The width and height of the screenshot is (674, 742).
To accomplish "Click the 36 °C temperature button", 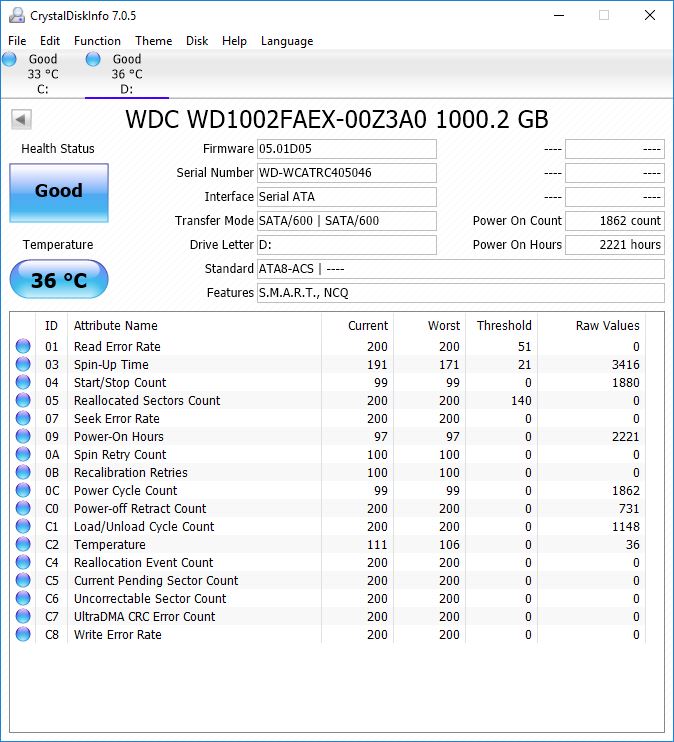I will coord(59,280).
